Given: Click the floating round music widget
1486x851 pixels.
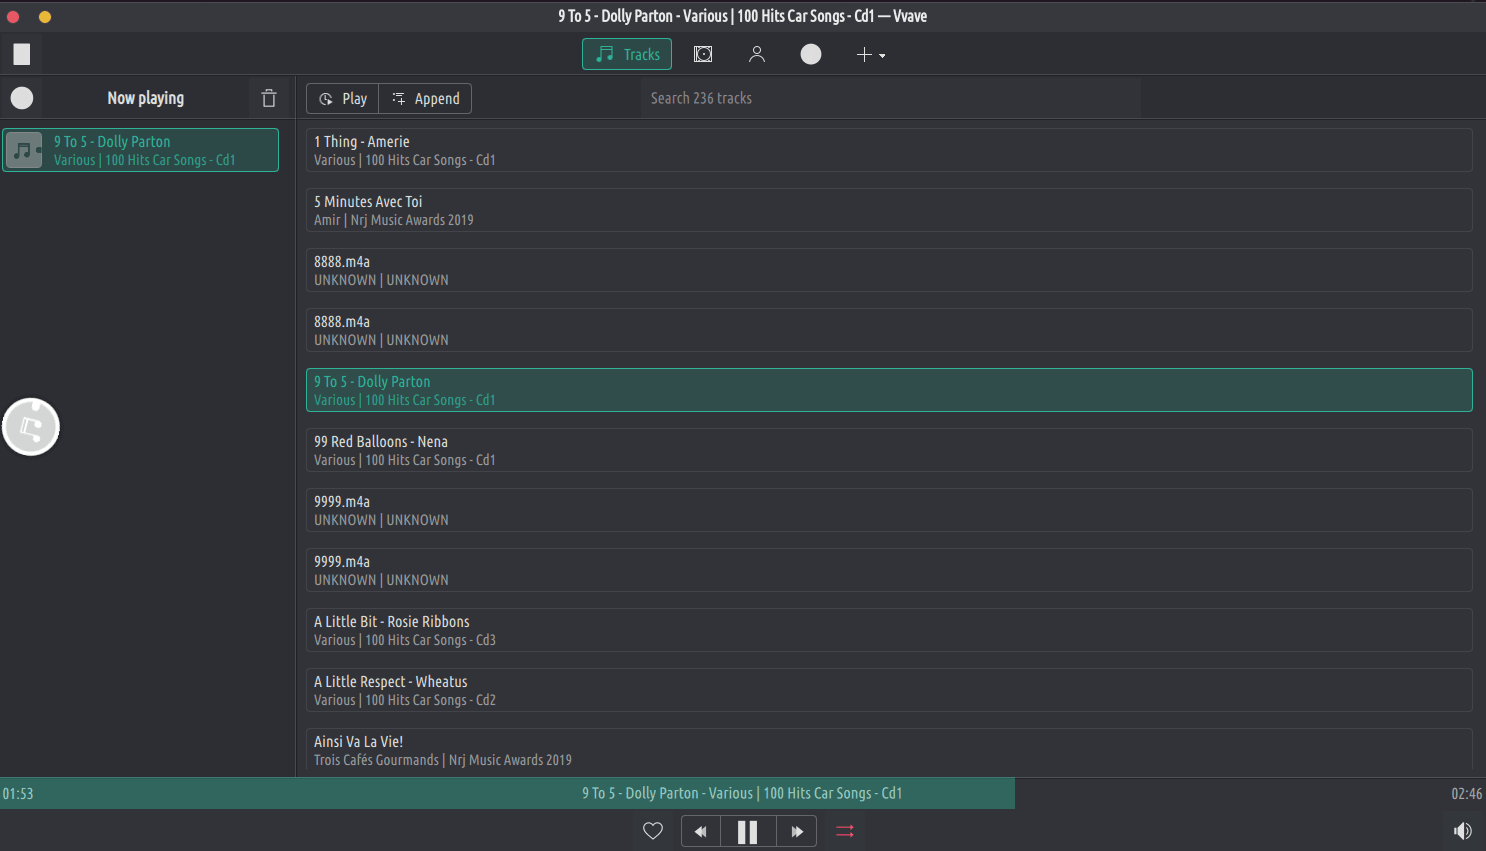Looking at the screenshot, I should click(31, 427).
